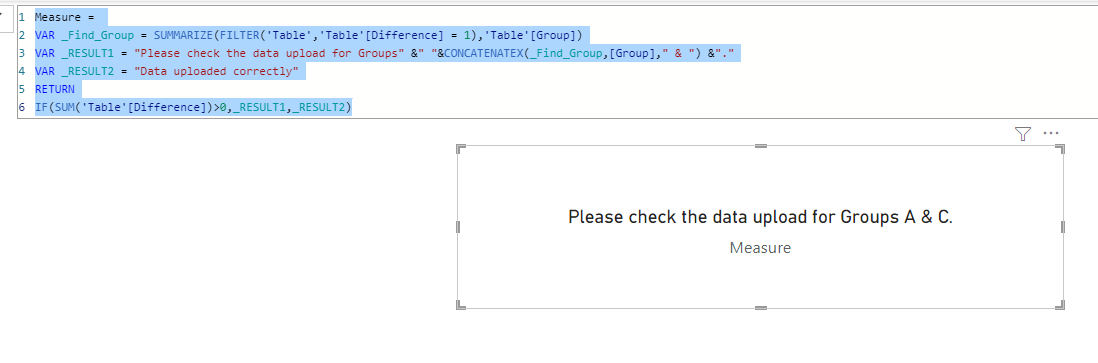
Task: Click the IF function on line 6
Action: pyautogui.click(x=41, y=108)
